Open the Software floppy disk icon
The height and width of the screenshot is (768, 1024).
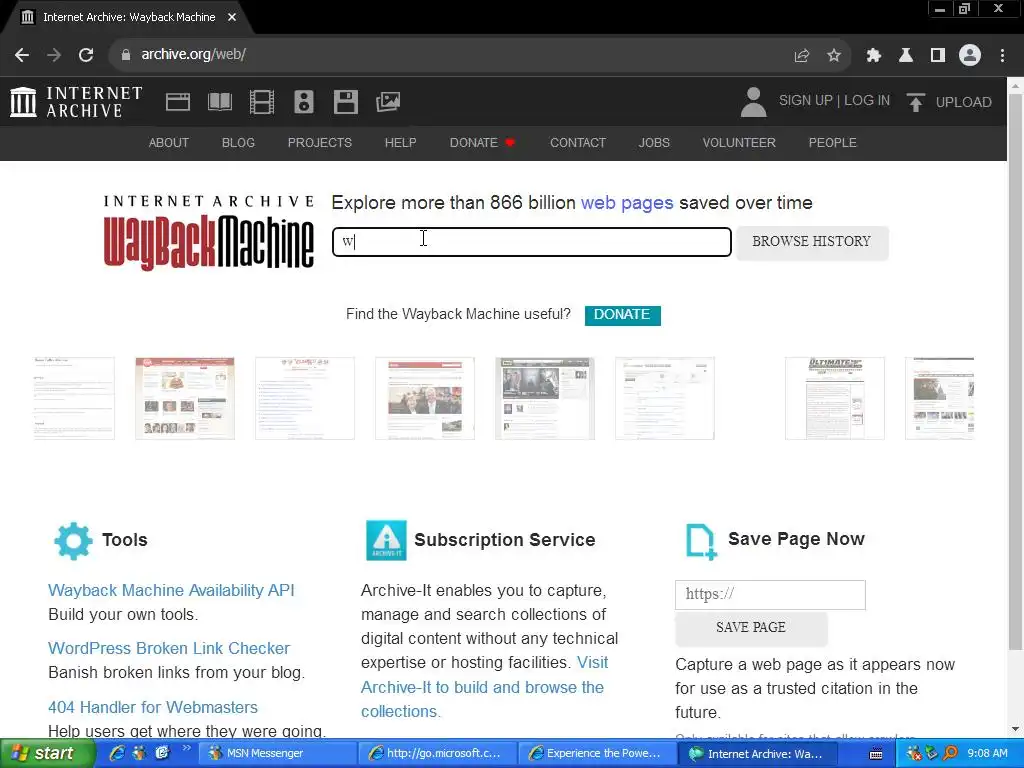345,102
